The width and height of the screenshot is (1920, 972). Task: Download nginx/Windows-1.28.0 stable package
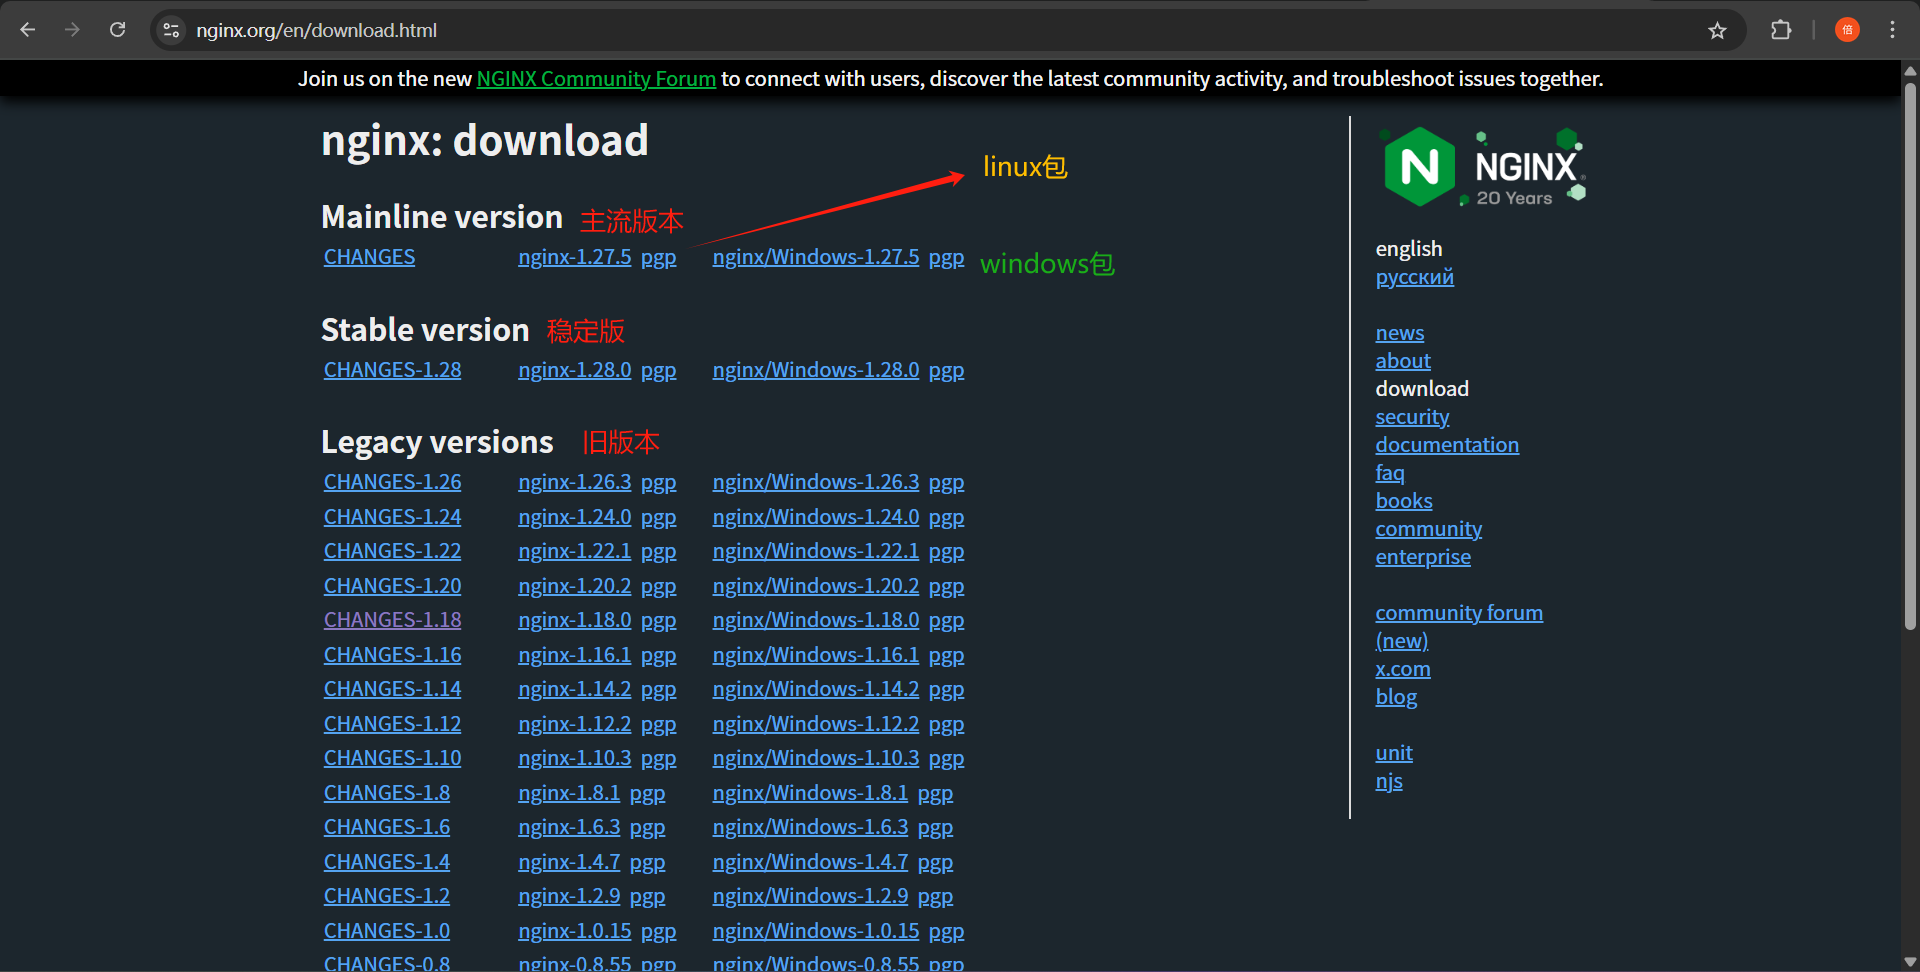coord(816,370)
